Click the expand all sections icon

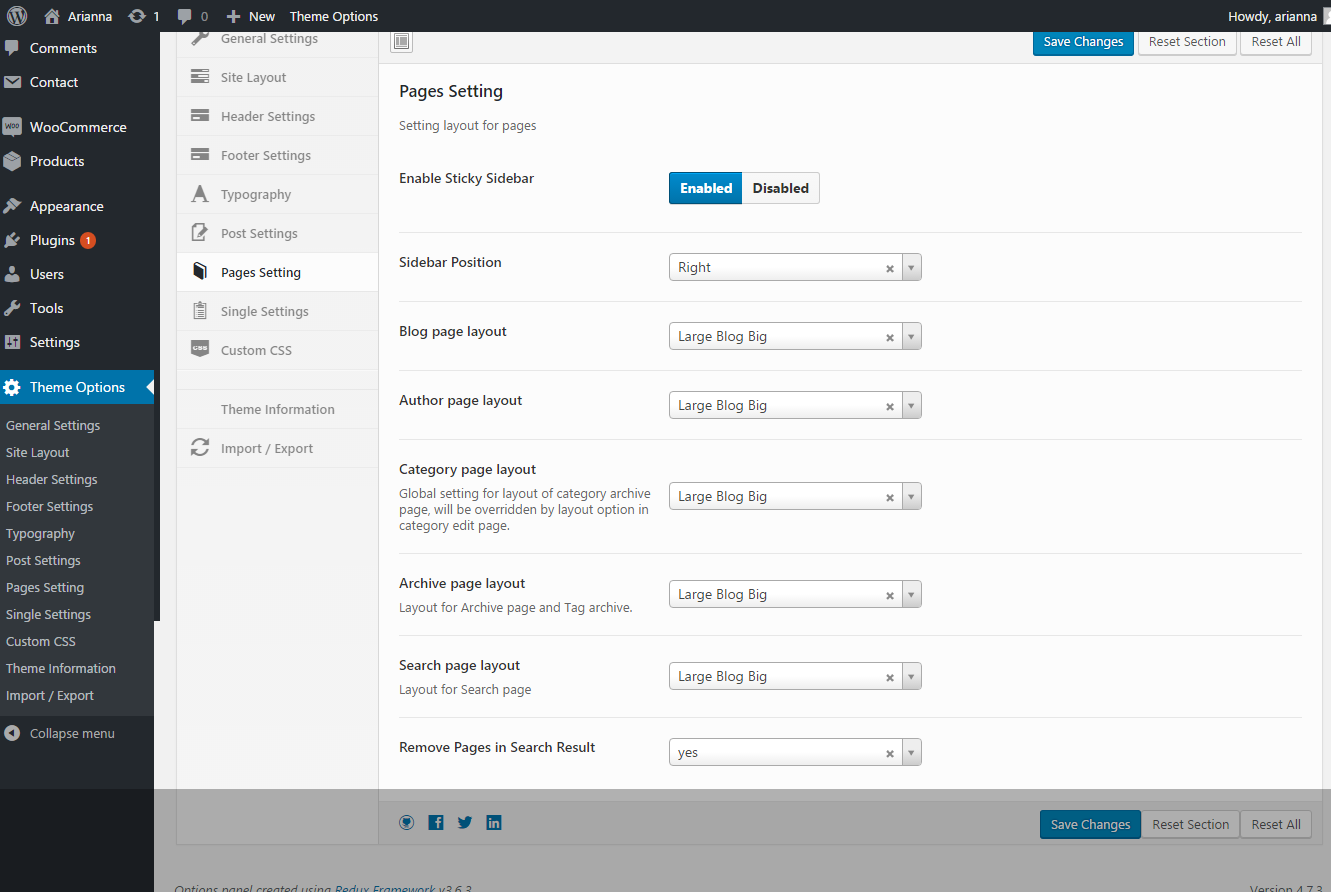click(401, 42)
